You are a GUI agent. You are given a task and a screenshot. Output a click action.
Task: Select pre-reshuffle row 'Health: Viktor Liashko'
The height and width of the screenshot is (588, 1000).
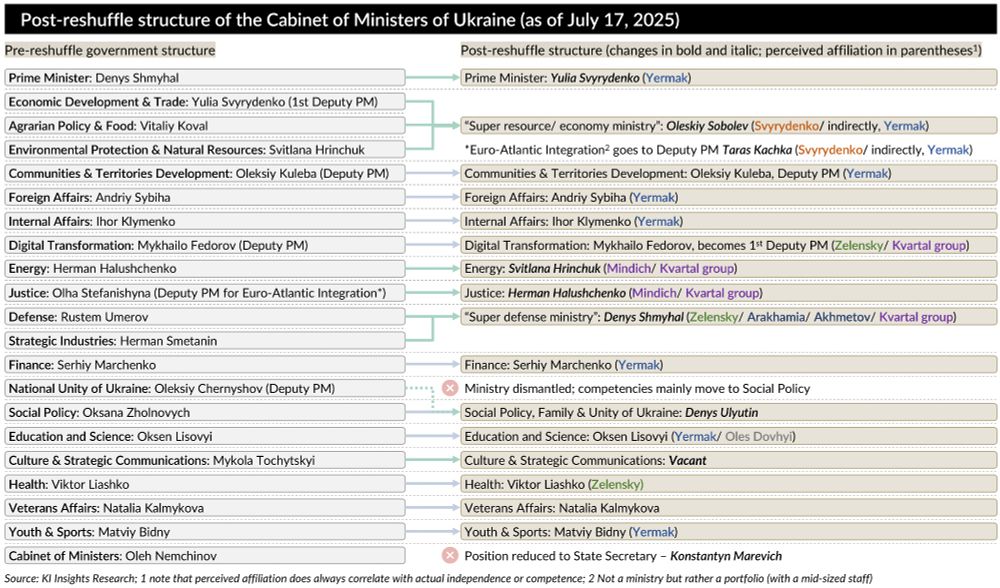[205, 484]
